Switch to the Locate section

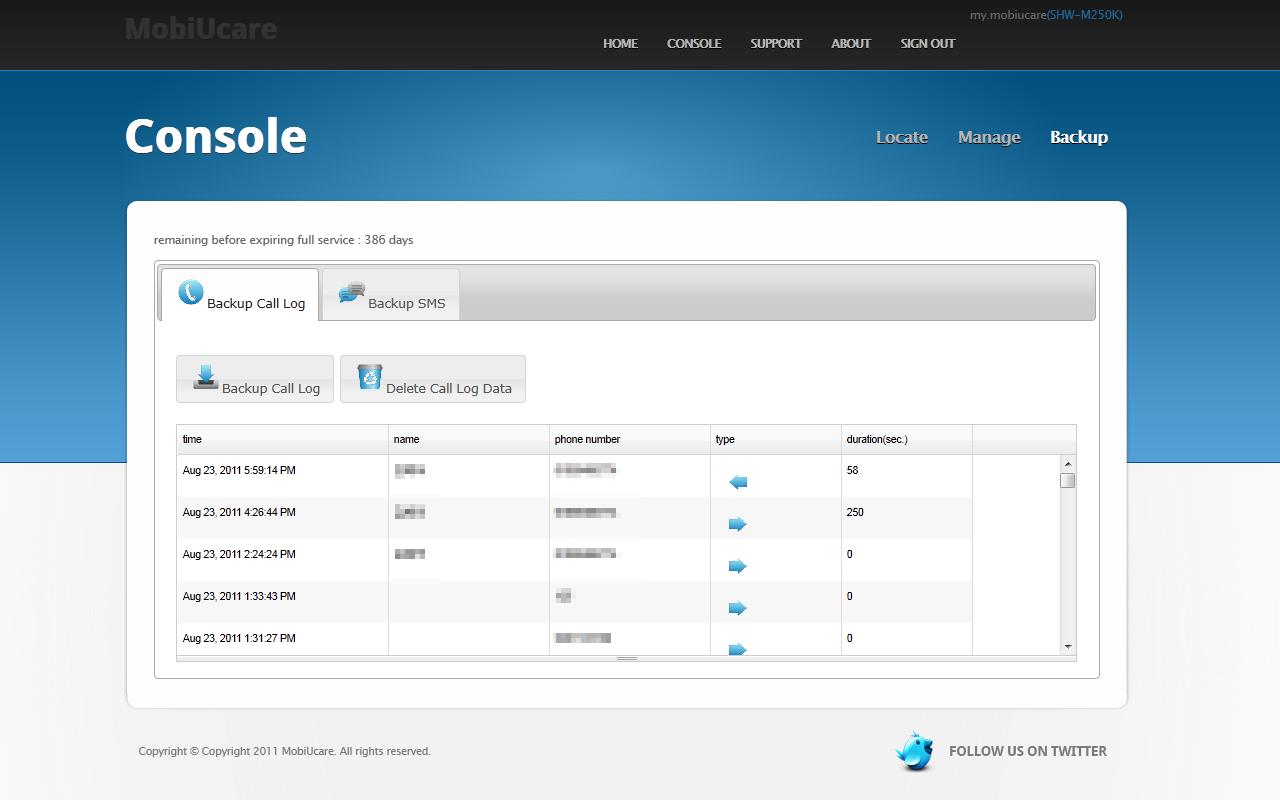[x=902, y=137]
